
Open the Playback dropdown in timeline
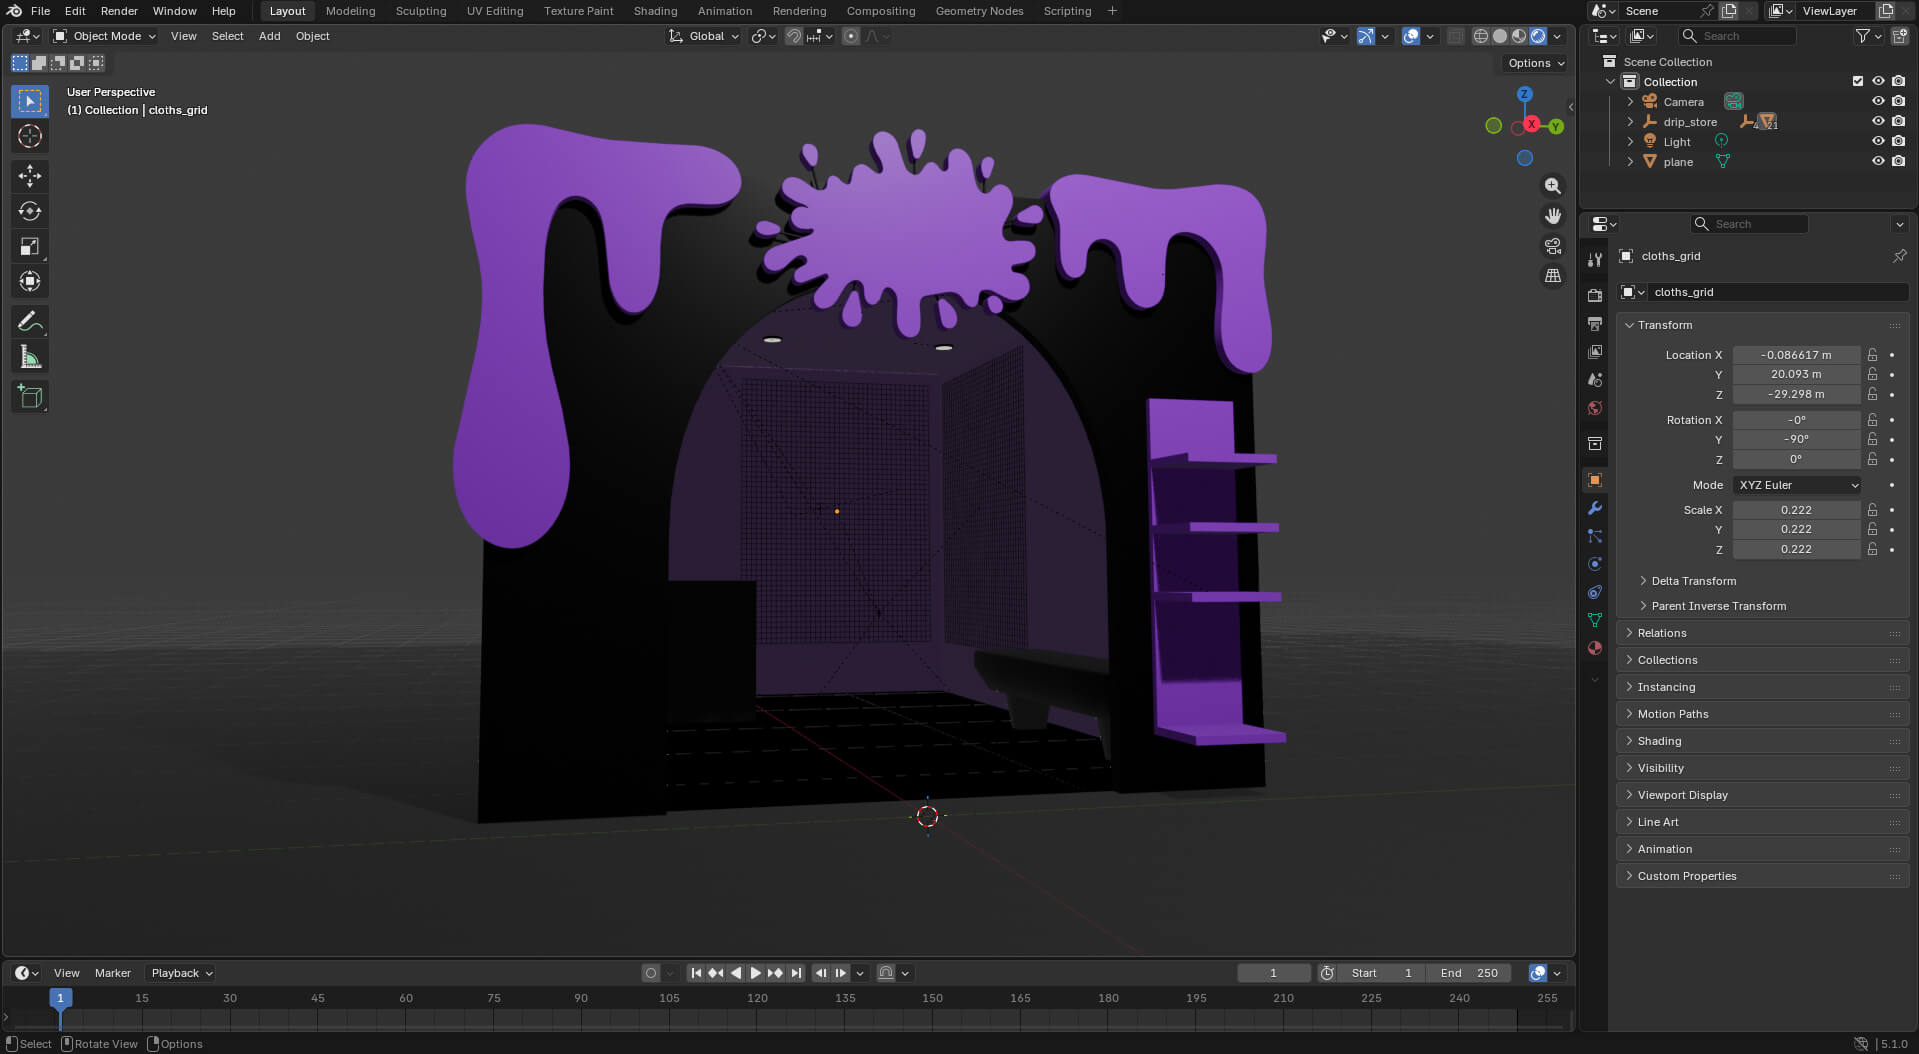point(182,973)
